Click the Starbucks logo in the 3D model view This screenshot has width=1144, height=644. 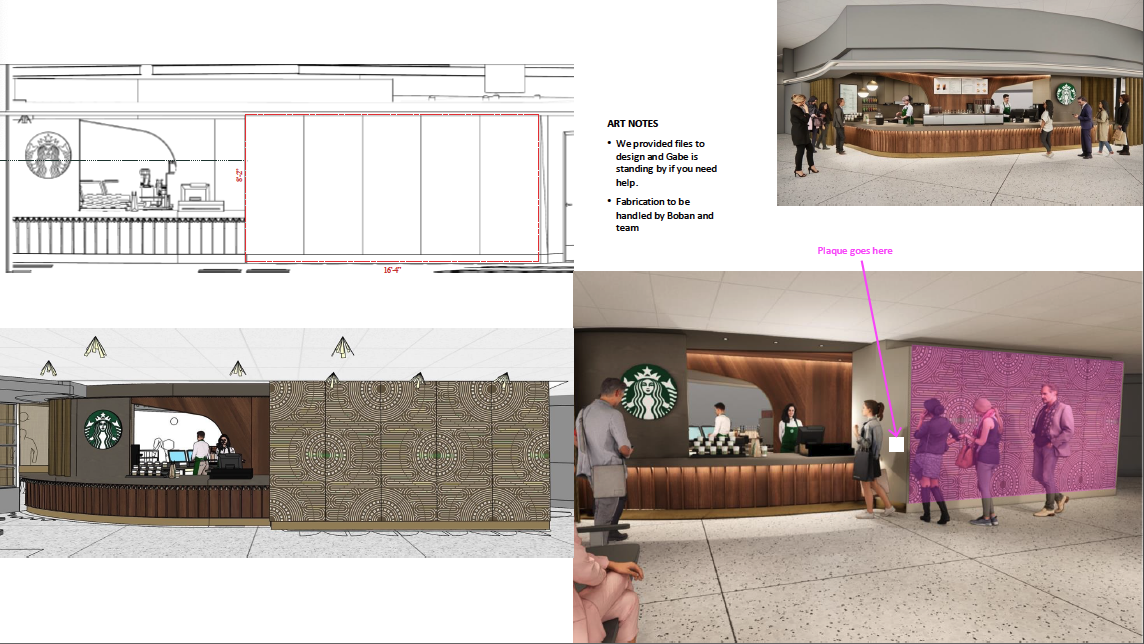pyautogui.click(x=103, y=429)
